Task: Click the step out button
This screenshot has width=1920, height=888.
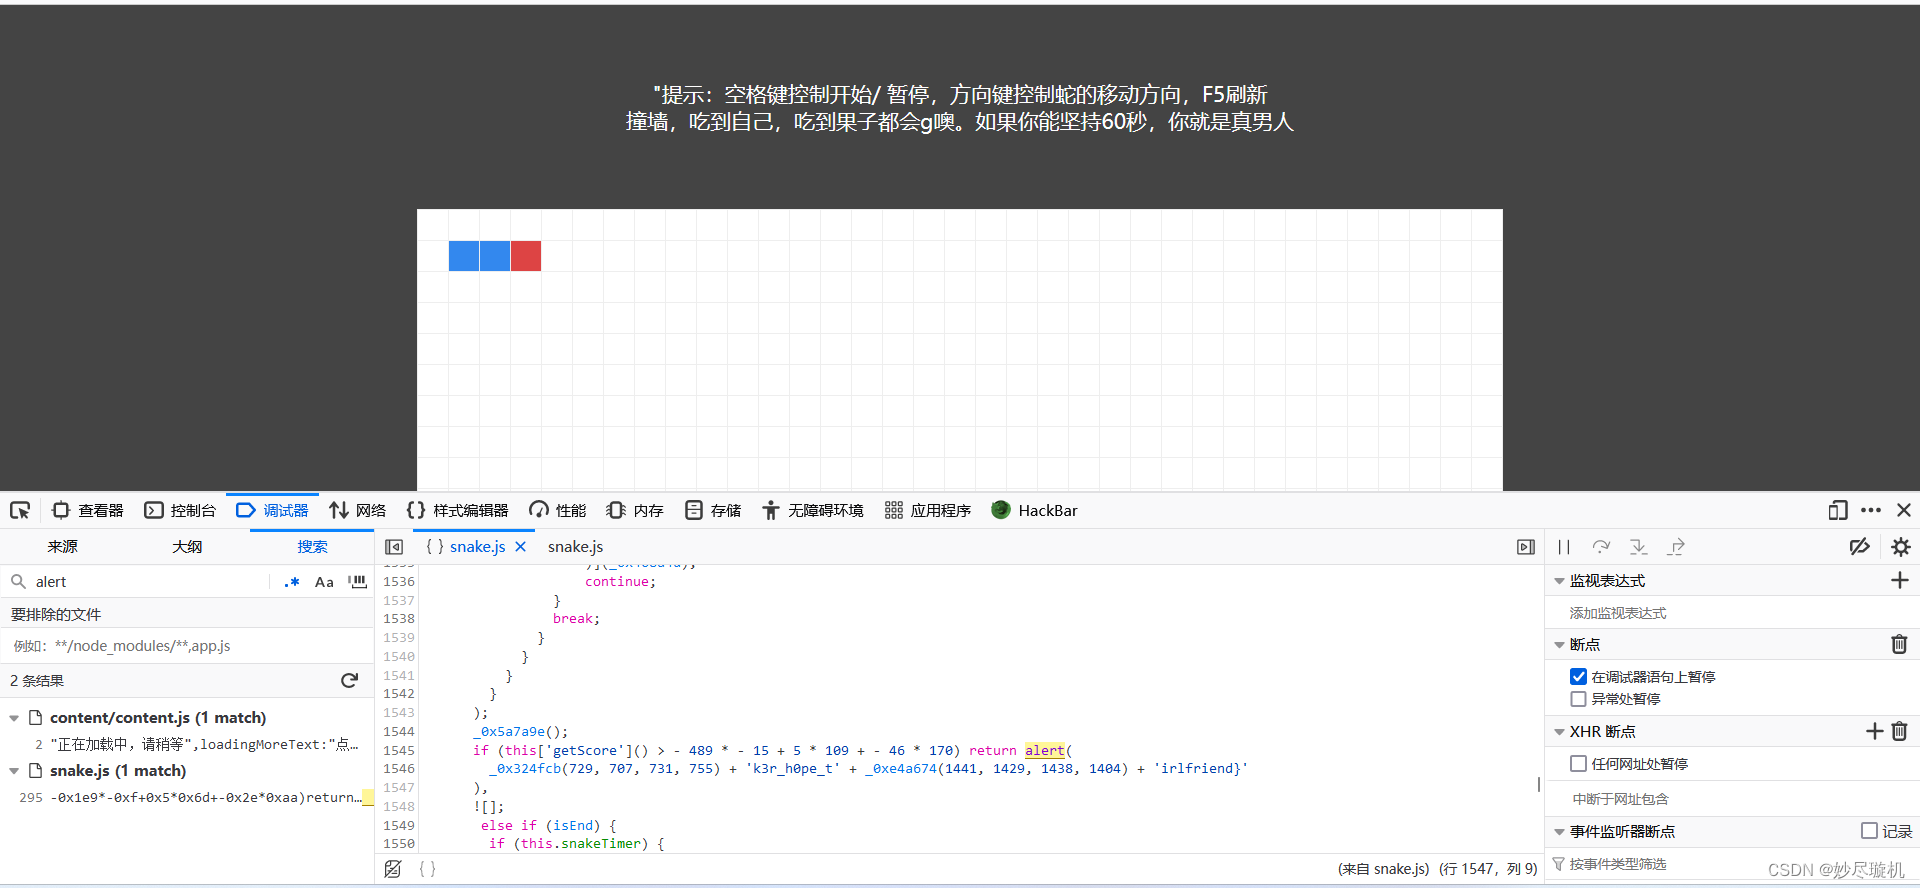Action: pos(1676,547)
